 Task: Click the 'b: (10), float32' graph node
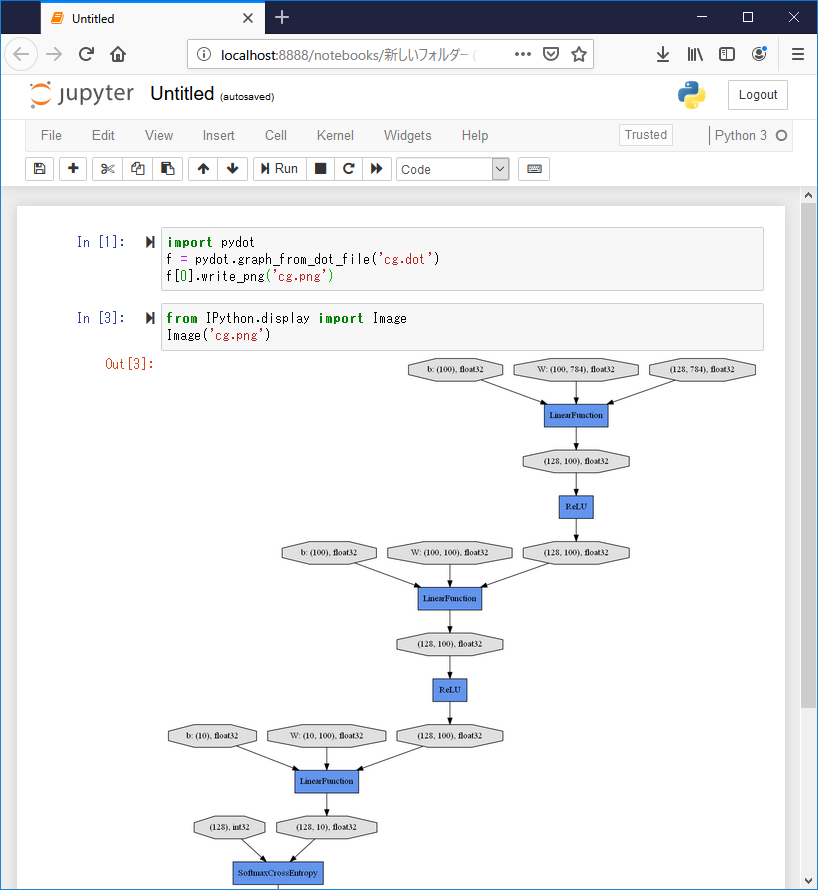point(212,736)
